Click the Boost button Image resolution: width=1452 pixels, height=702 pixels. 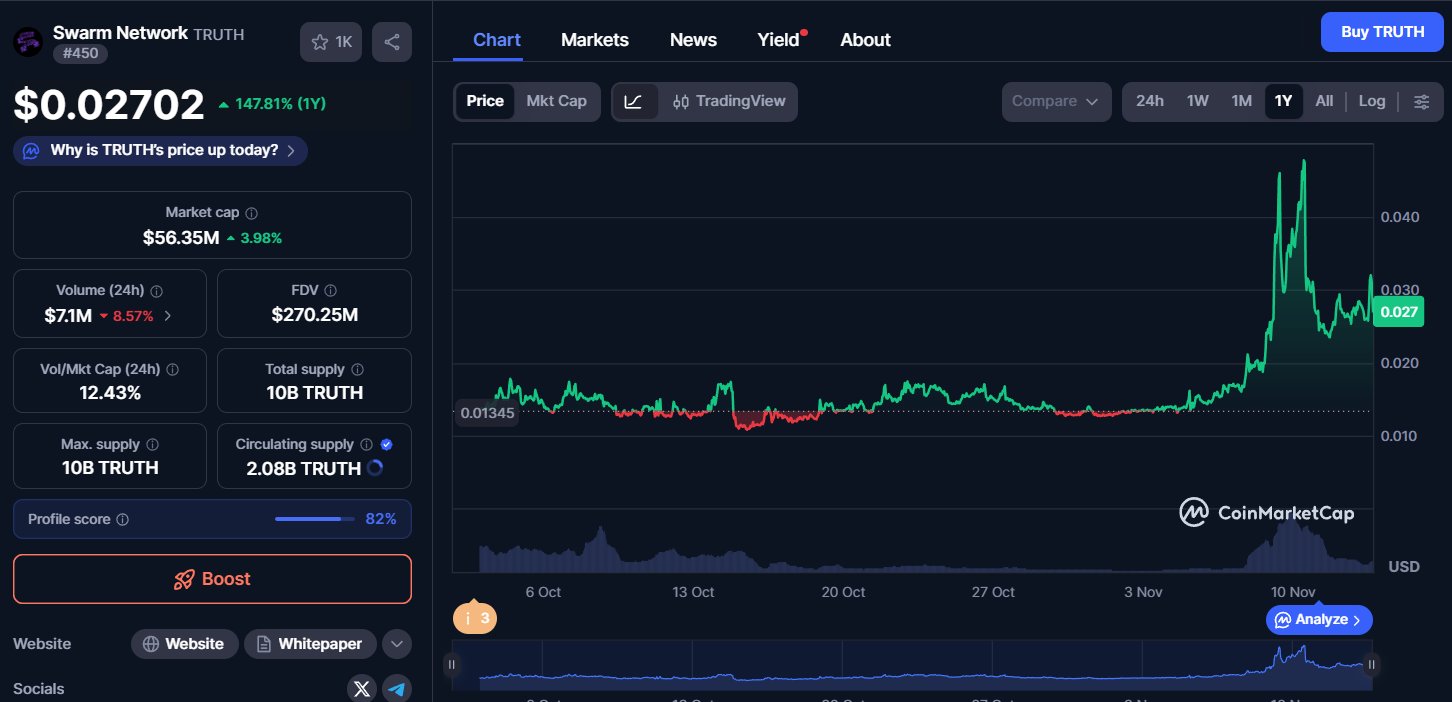coord(212,579)
